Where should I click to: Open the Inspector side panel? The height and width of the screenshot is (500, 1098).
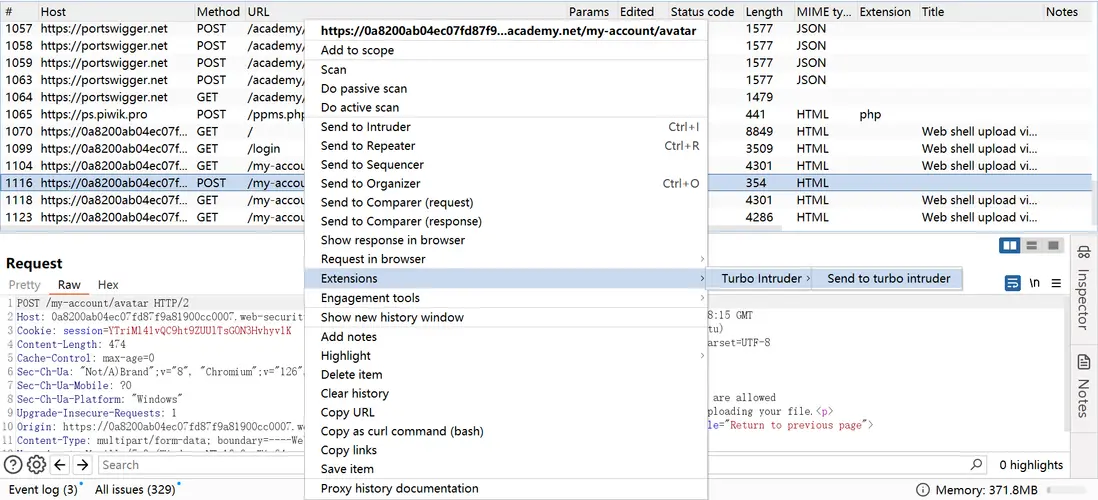[1083, 288]
